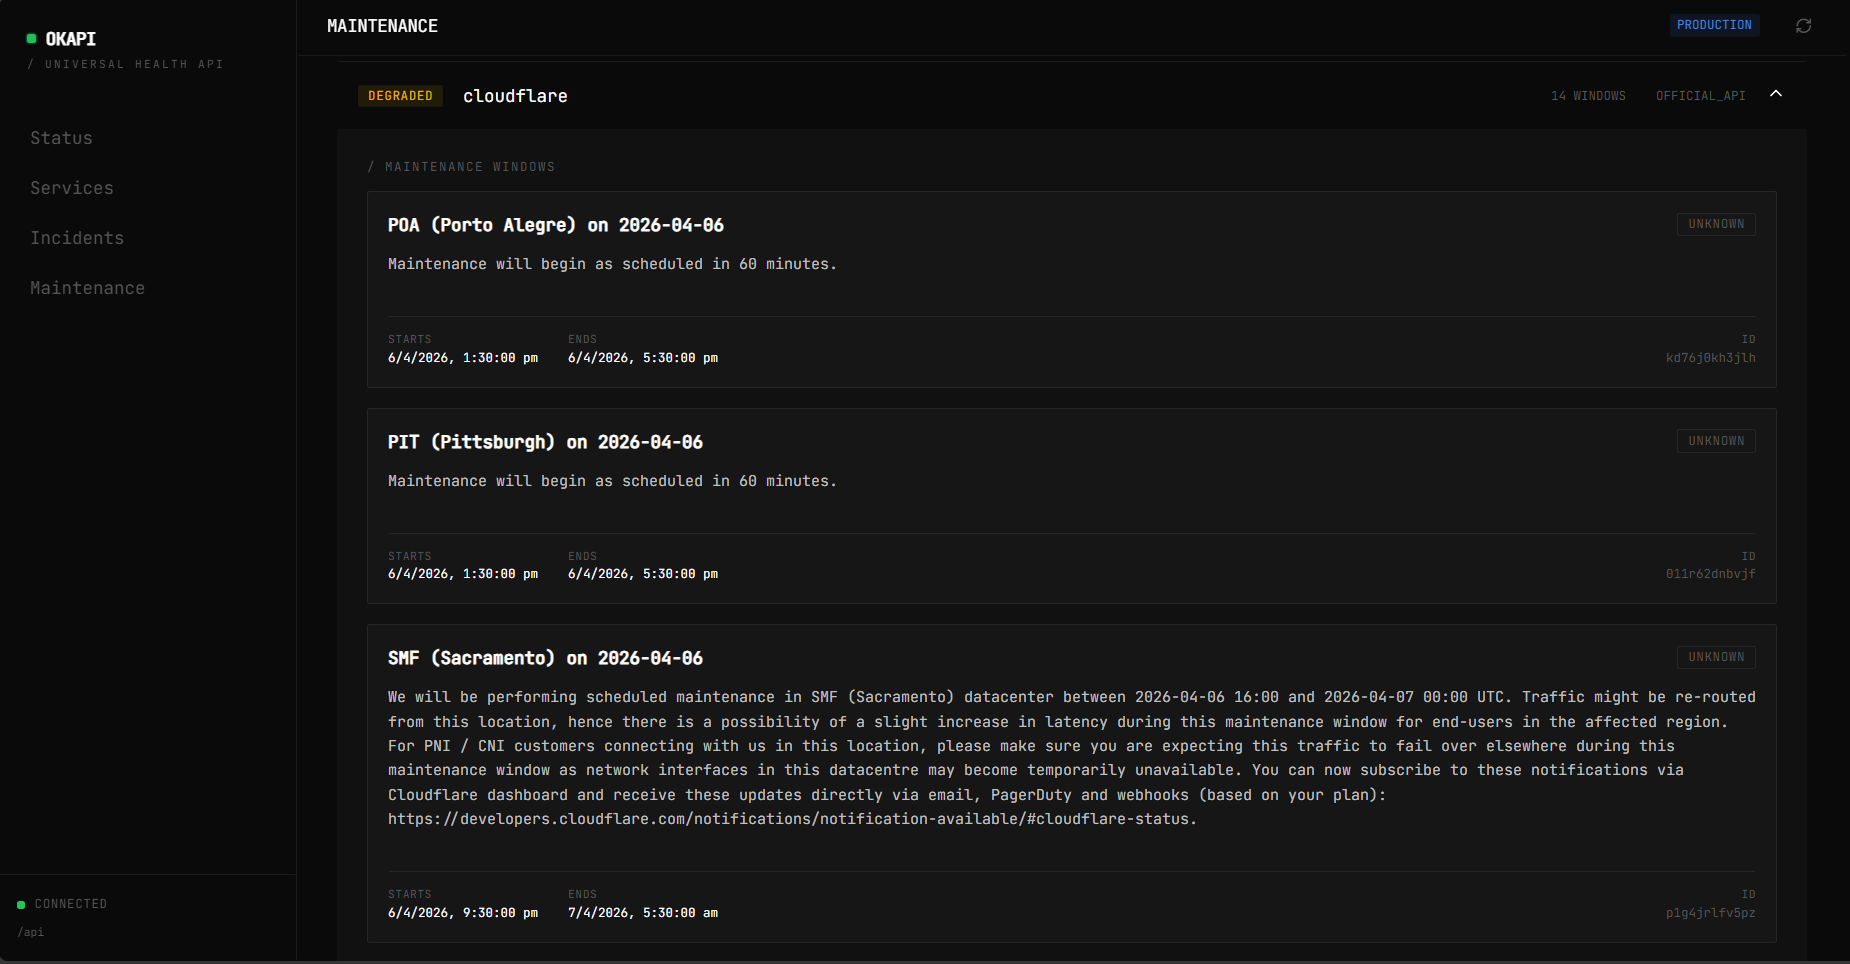Click the UNKNOWN badge on POA card
The height and width of the screenshot is (964, 1850).
[1716, 224]
